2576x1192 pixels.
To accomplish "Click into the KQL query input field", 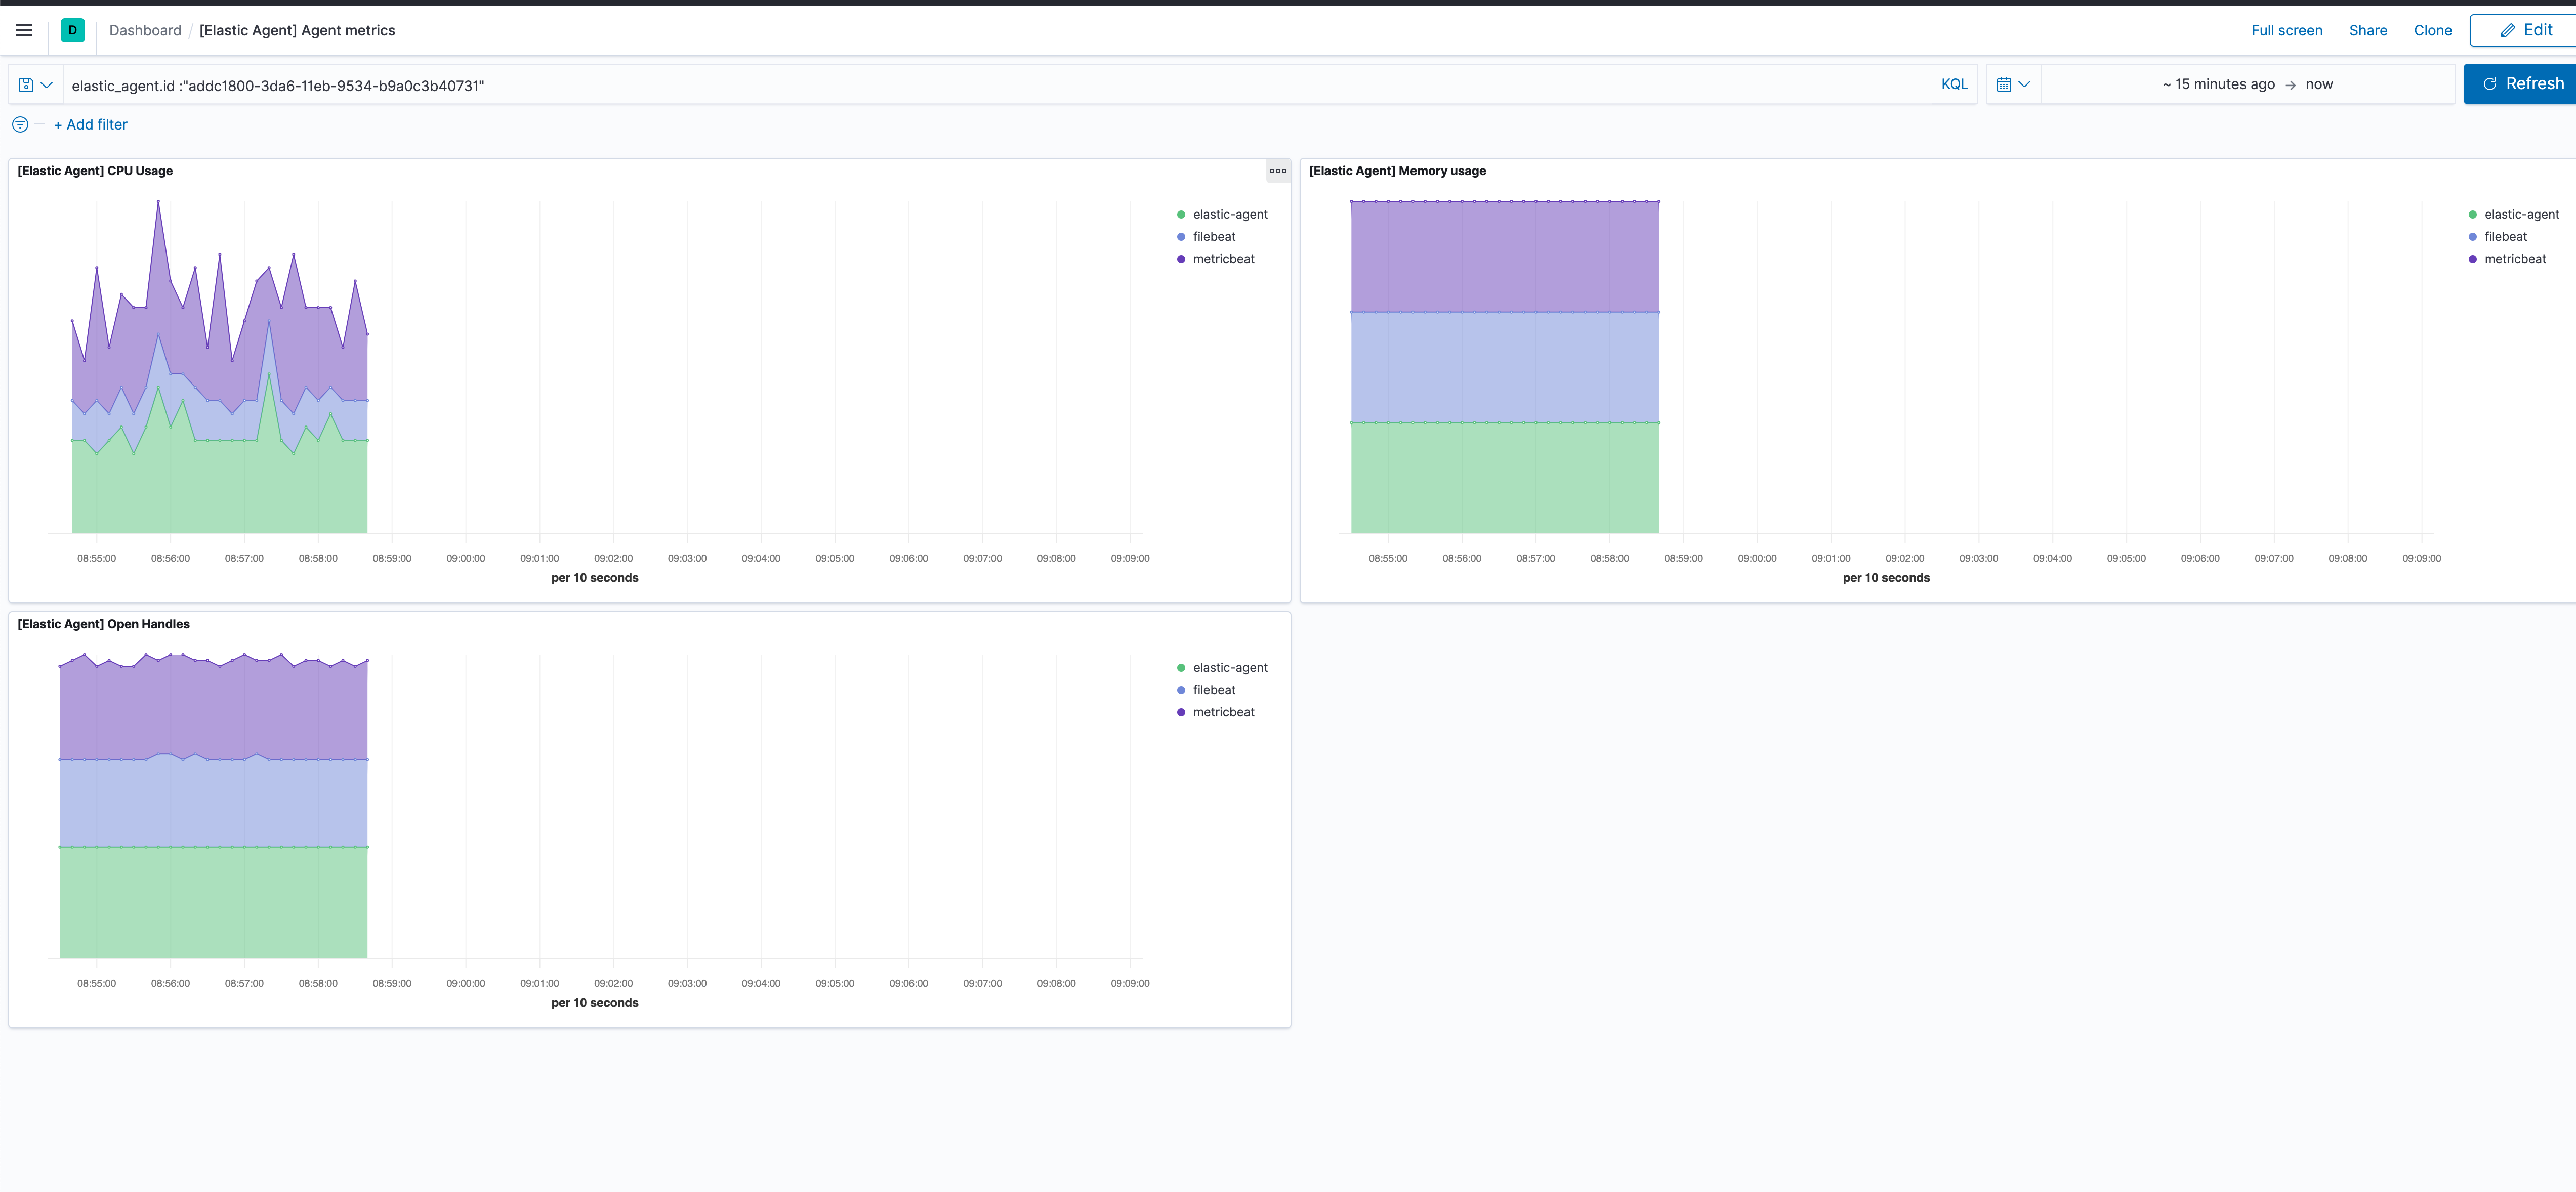I will [1000, 85].
